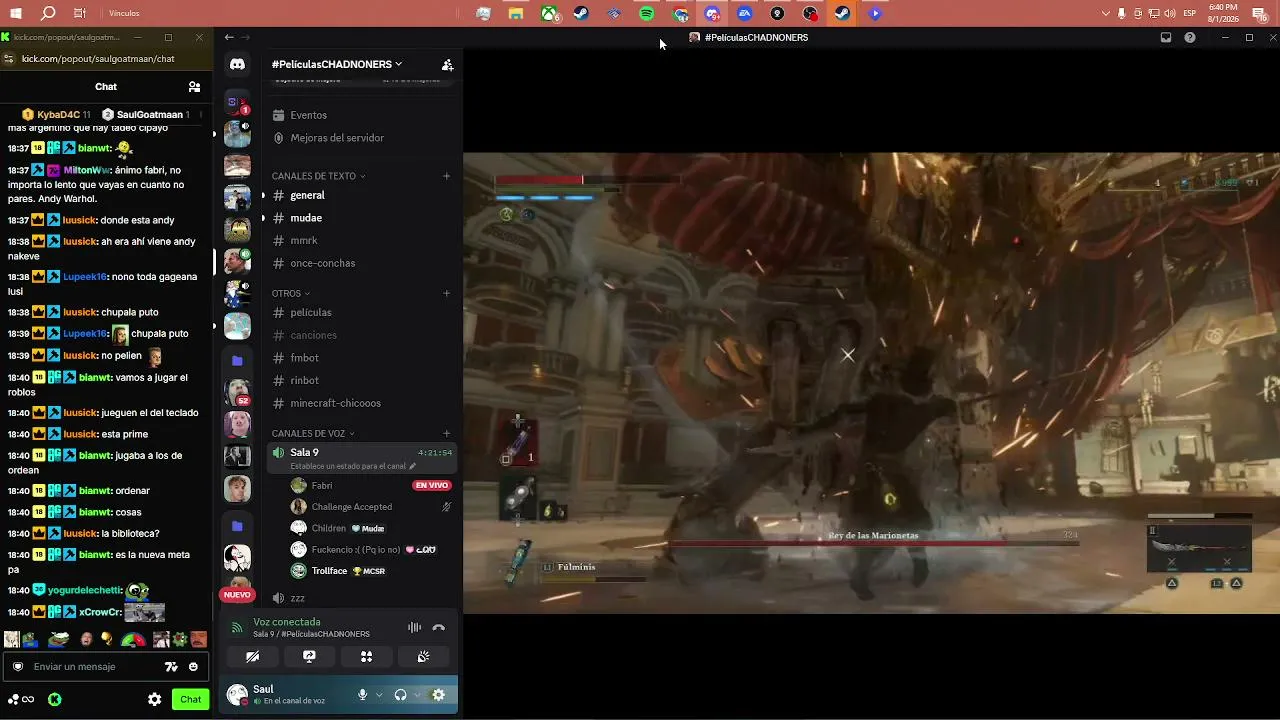Start screen sharing in voice panel
The width and height of the screenshot is (1280, 720).
(309, 657)
